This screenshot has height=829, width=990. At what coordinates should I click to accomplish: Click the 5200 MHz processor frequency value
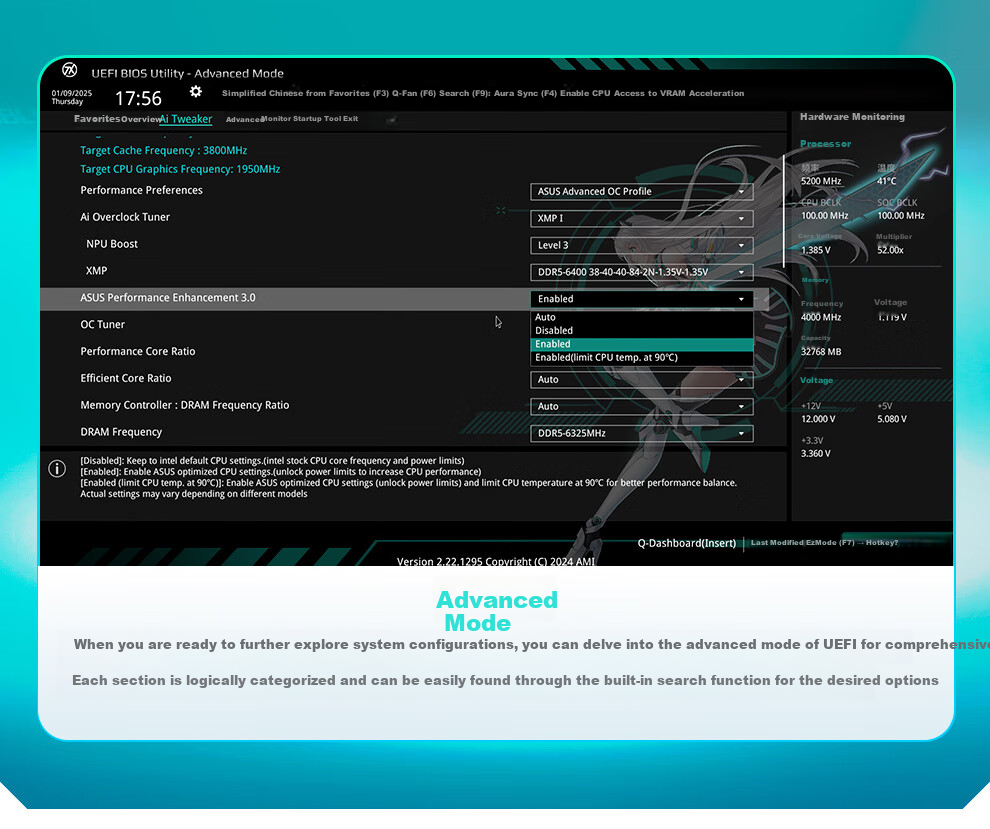[821, 181]
